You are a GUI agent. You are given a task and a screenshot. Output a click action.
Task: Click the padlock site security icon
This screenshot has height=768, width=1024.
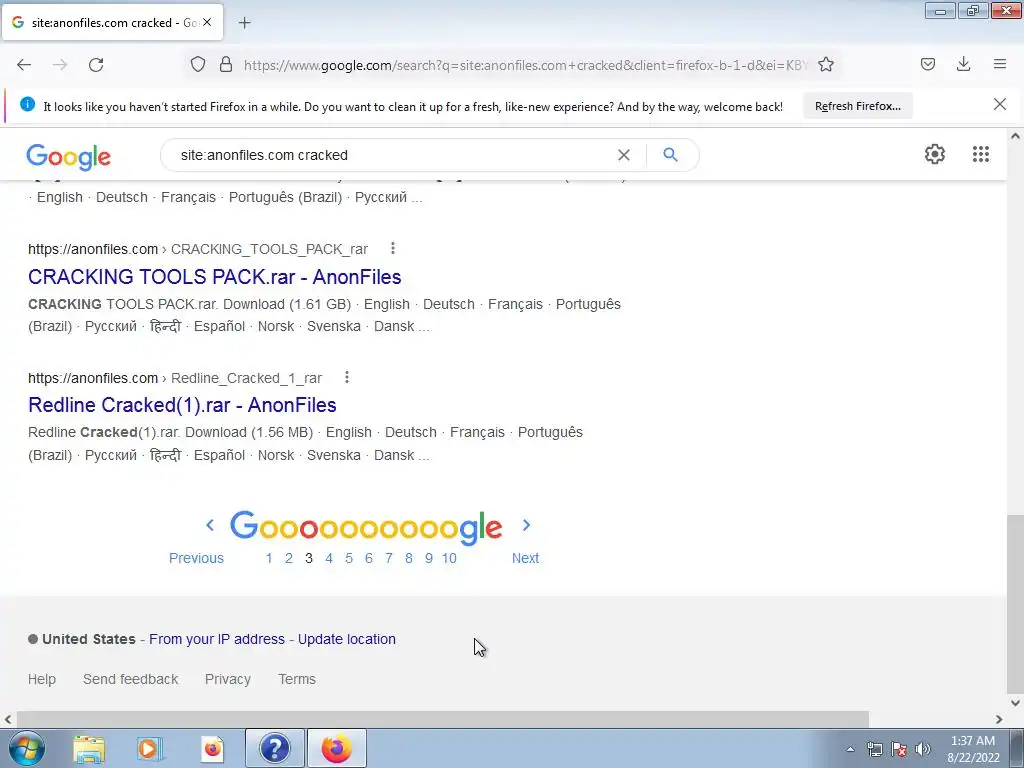tap(226, 65)
